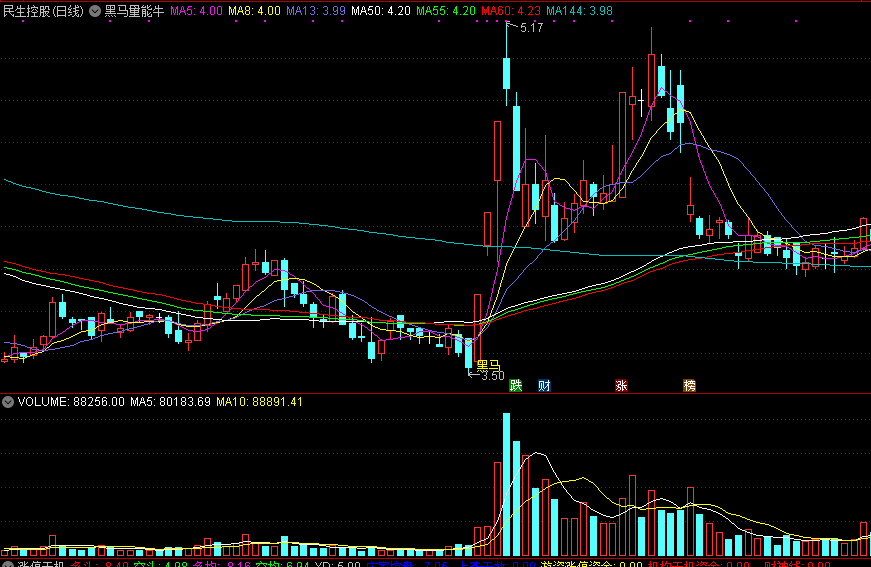
Task: Click the orange 榜 event marker icon
Action: [x=689, y=385]
